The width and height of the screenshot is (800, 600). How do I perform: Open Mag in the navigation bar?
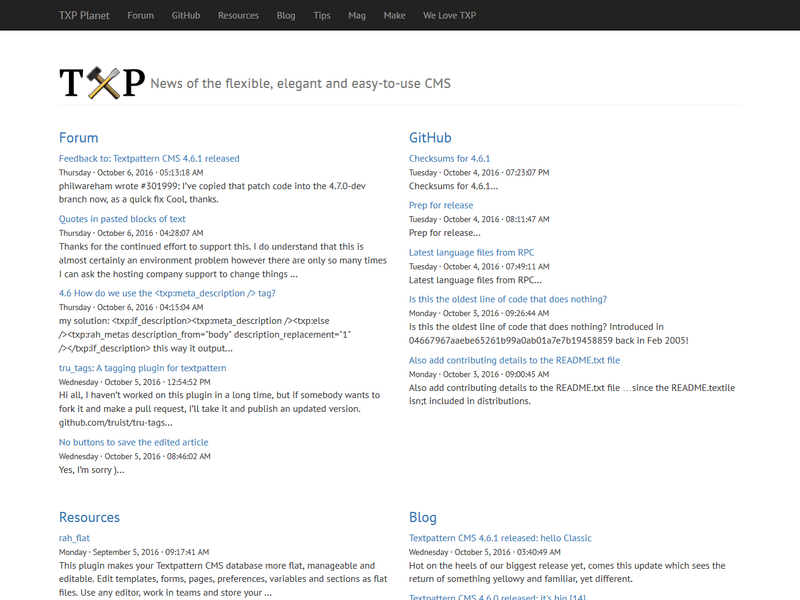tap(357, 15)
